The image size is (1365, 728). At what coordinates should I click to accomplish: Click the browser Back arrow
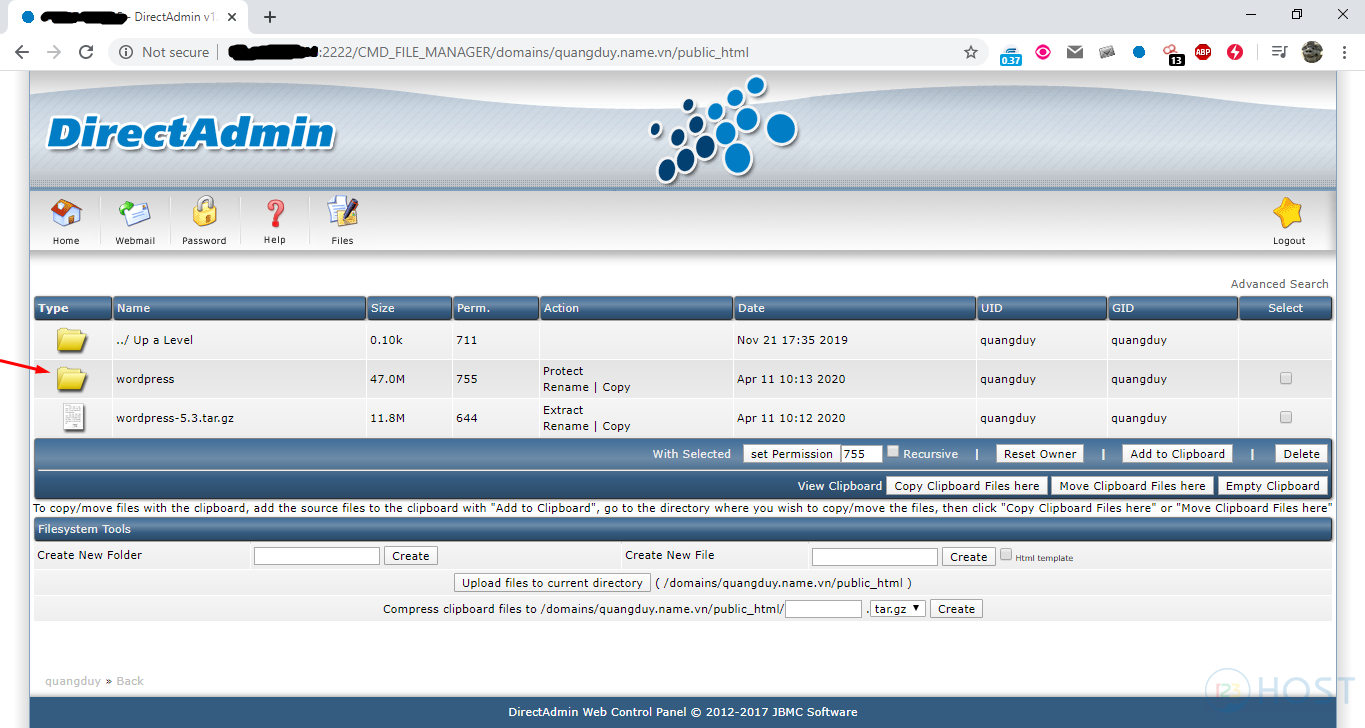pyautogui.click(x=22, y=52)
